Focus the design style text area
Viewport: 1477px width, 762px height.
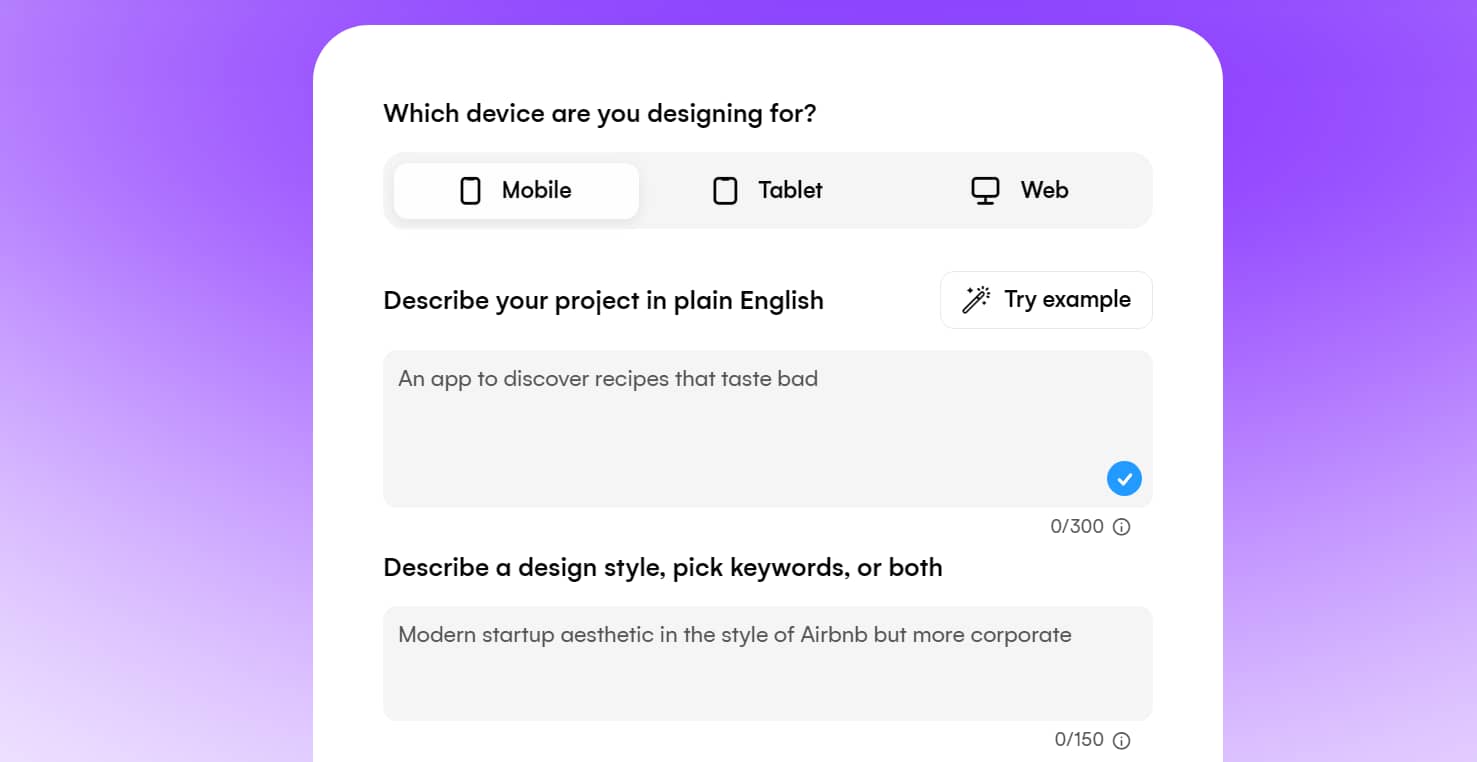tap(768, 663)
